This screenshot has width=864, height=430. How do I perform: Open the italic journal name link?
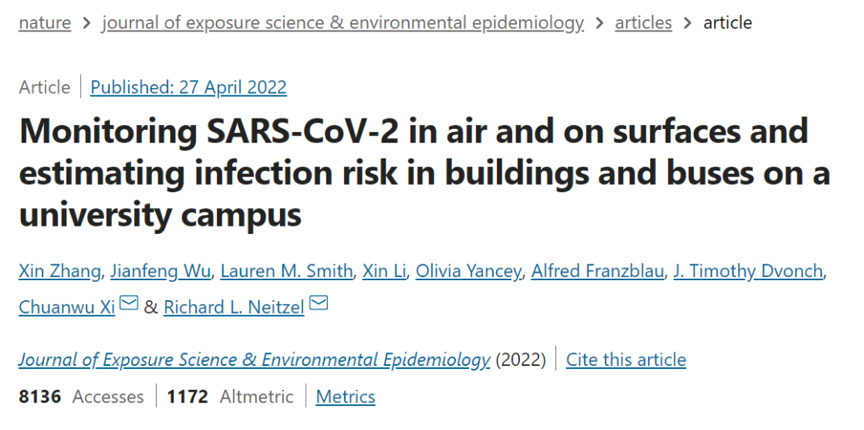click(x=254, y=360)
